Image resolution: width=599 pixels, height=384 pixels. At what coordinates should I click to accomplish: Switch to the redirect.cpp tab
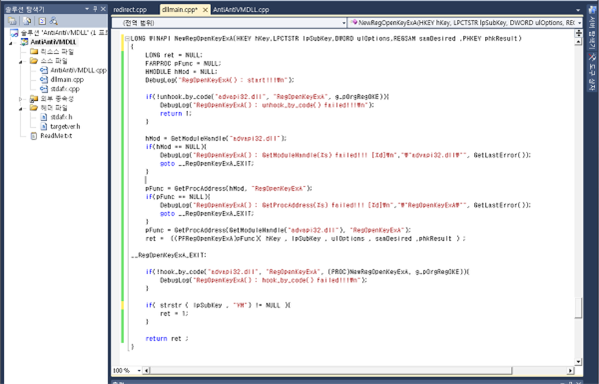pyautogui.click(x=130, y=10)
